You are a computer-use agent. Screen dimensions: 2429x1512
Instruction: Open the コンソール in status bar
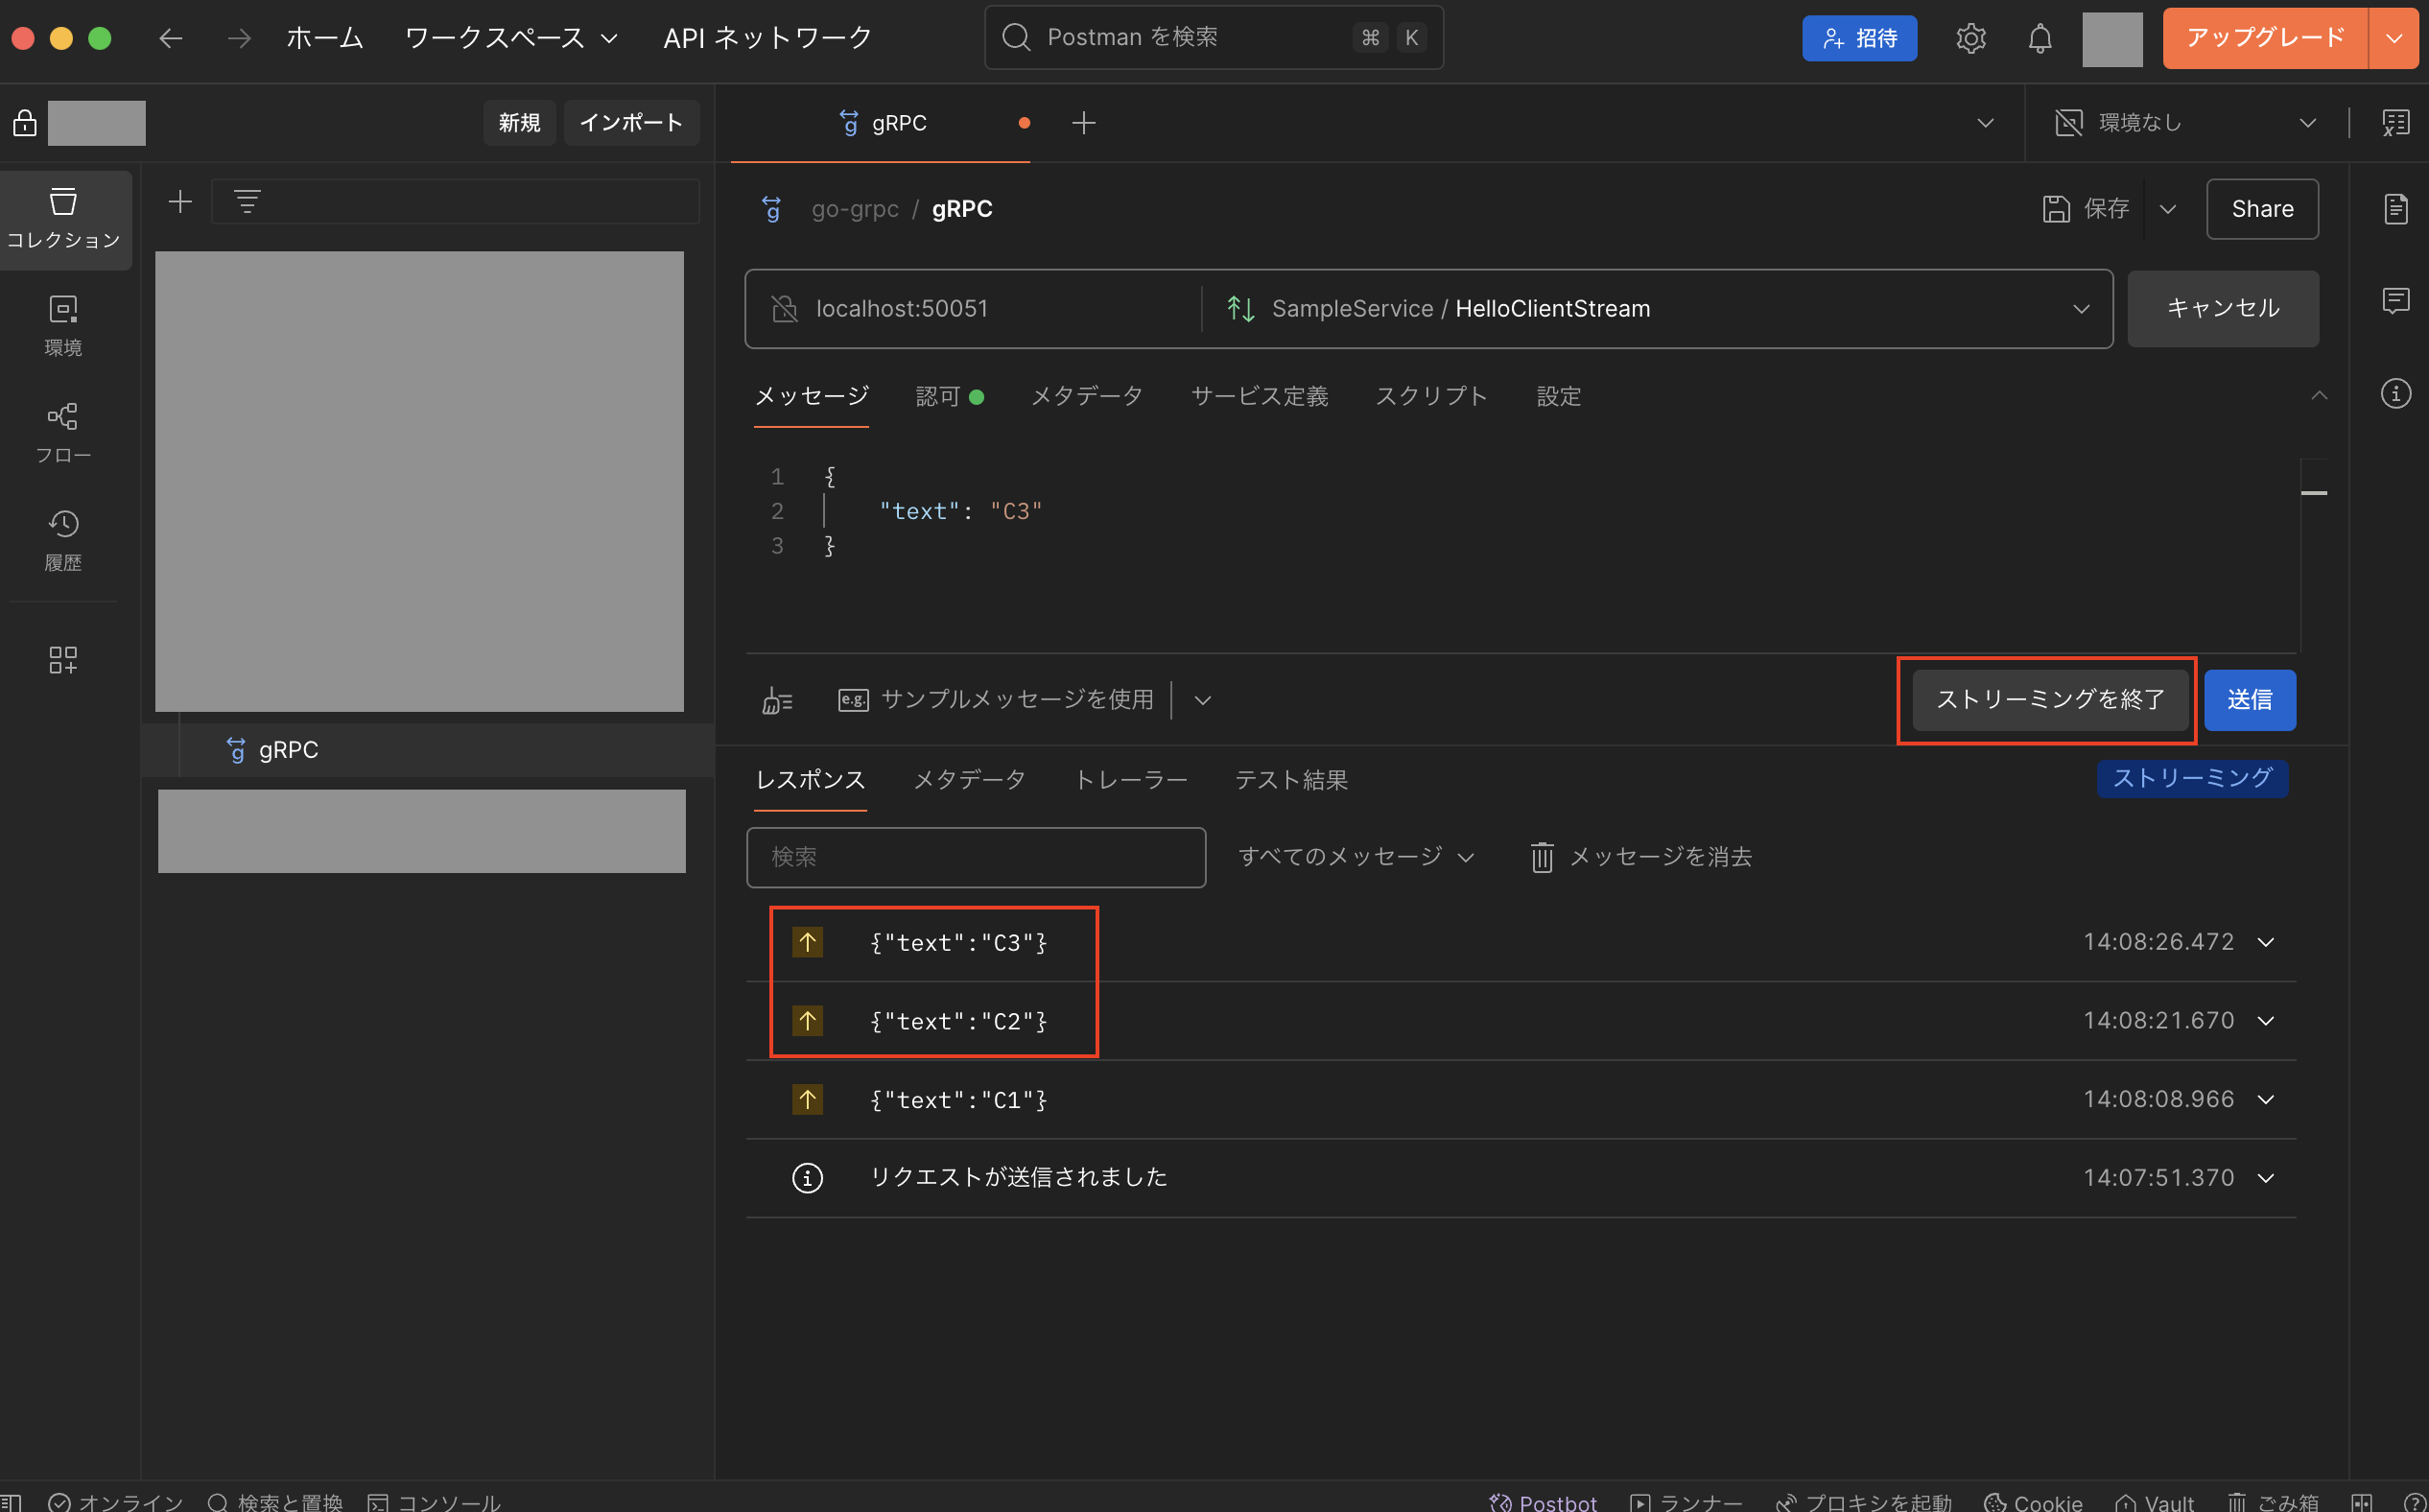[434, 1502]
